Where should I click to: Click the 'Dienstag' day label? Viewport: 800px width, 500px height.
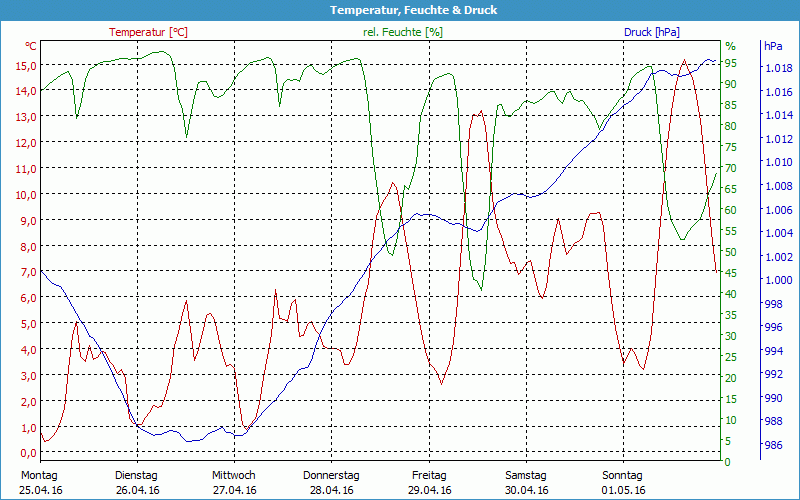coord(136,476)
